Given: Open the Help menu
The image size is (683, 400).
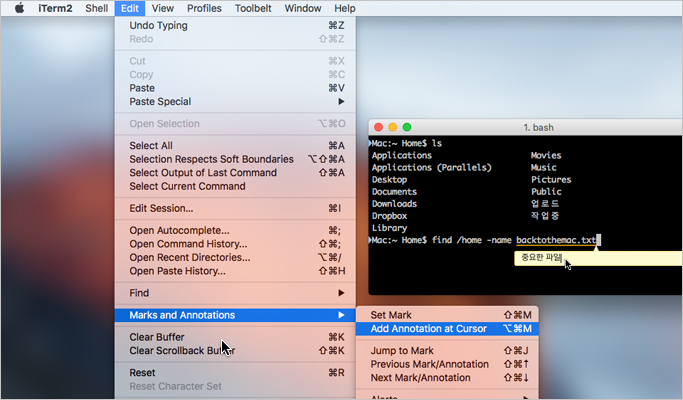Looking at the screenshot, I should coord(345,8).
